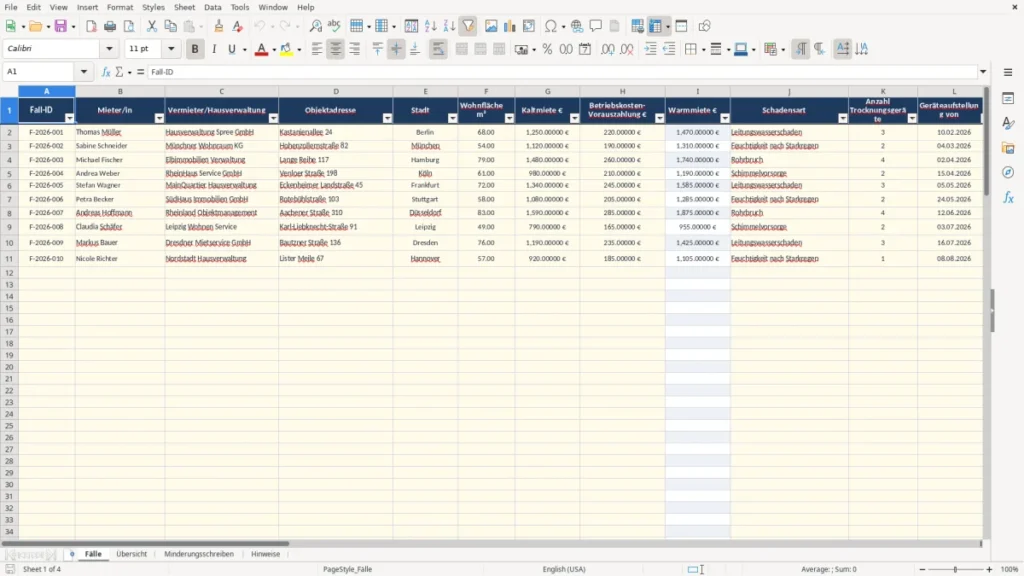1024x576 pixels.
Task: Click the Print icon
Action: coord(110,26)
